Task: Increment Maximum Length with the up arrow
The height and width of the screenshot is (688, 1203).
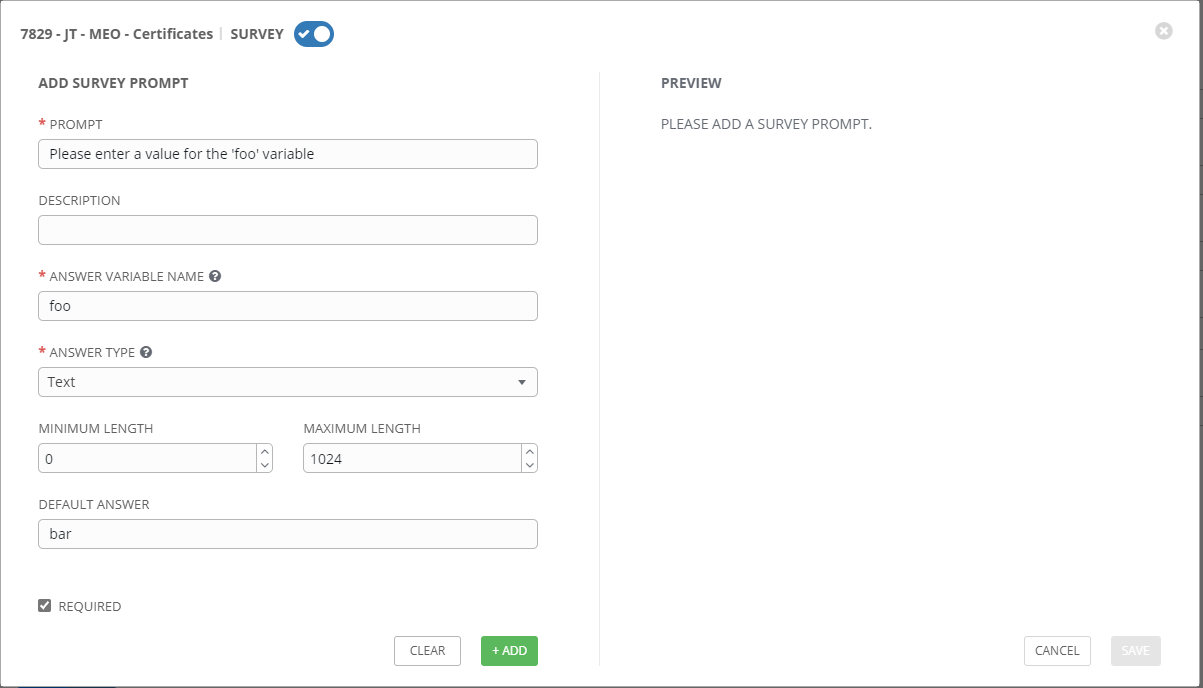Action: click(529, 452)
